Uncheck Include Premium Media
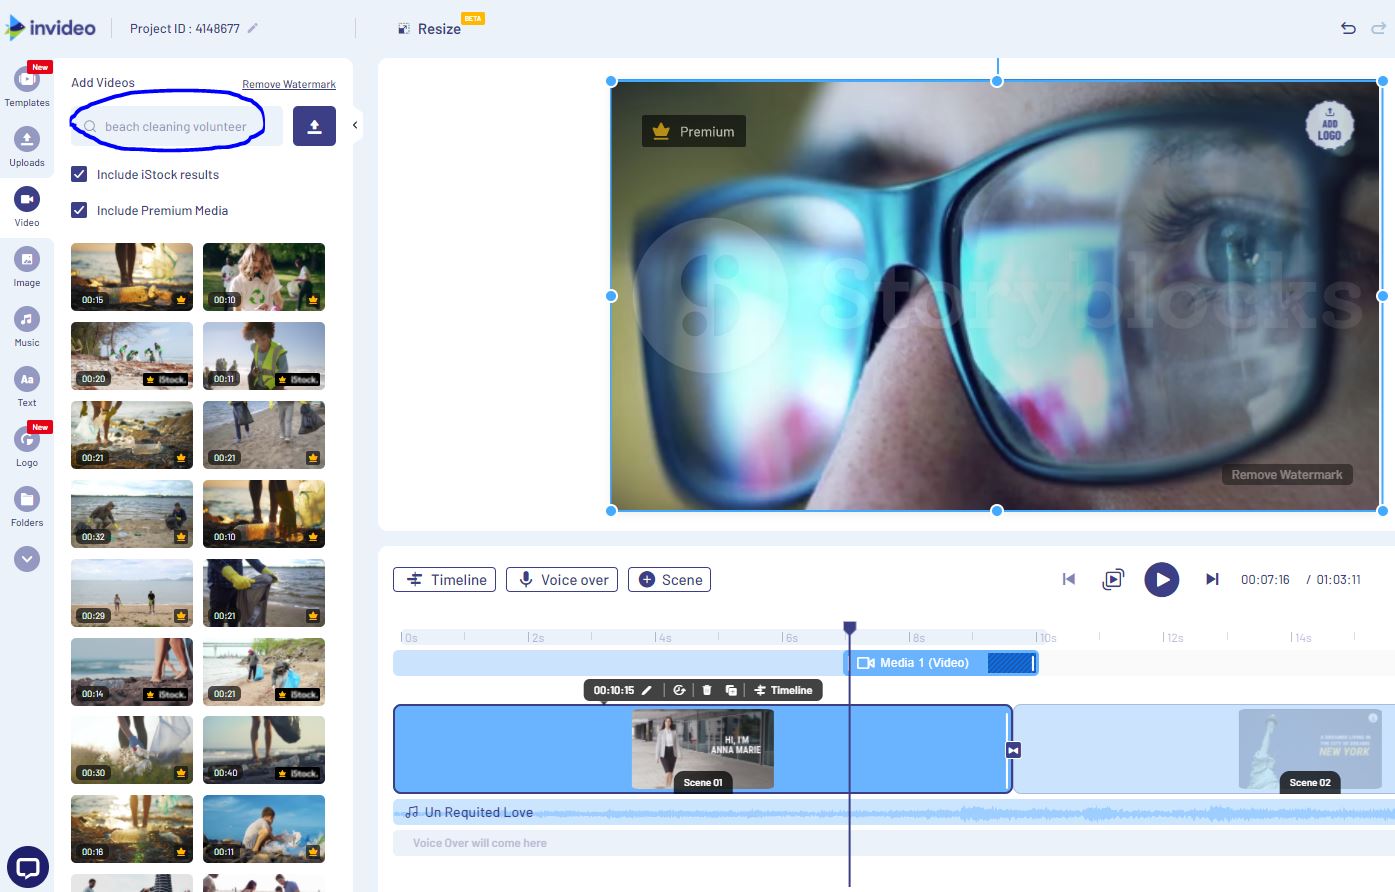This screenshot has height=892, width=1395. pyautogui.click(x=79, y=210)
